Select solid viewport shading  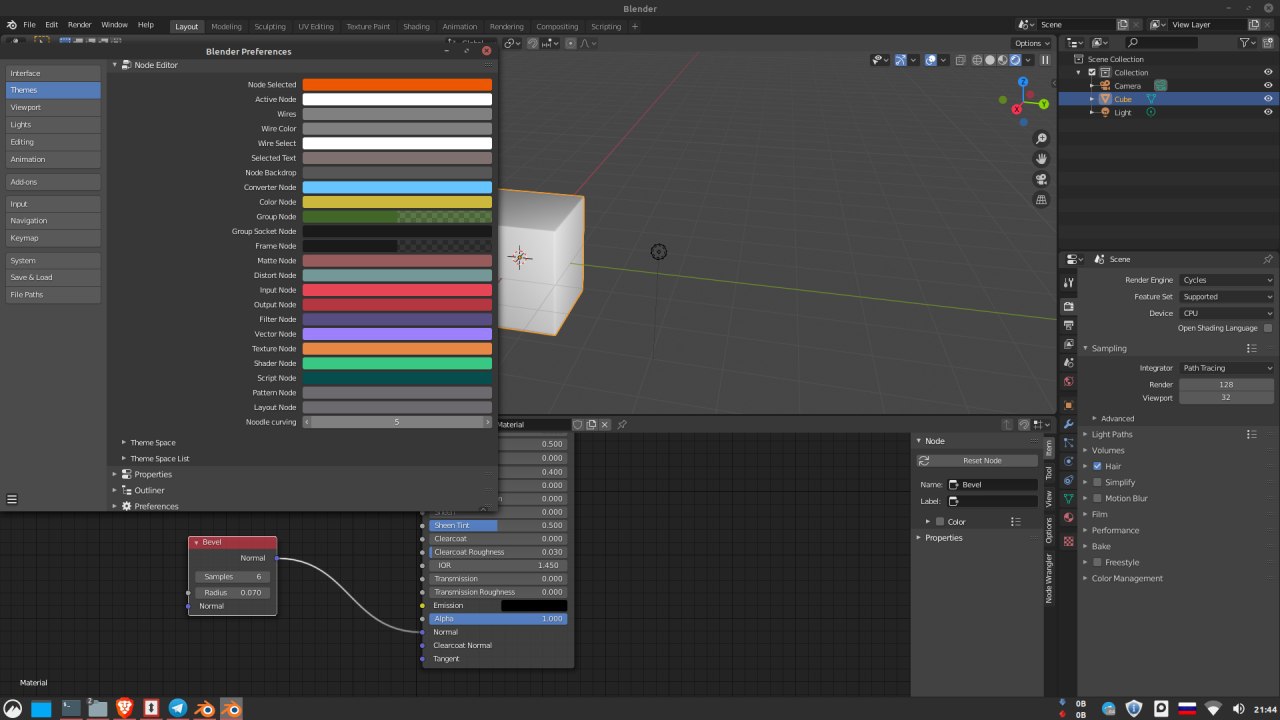pyautogui.click(x=990, y=60)
